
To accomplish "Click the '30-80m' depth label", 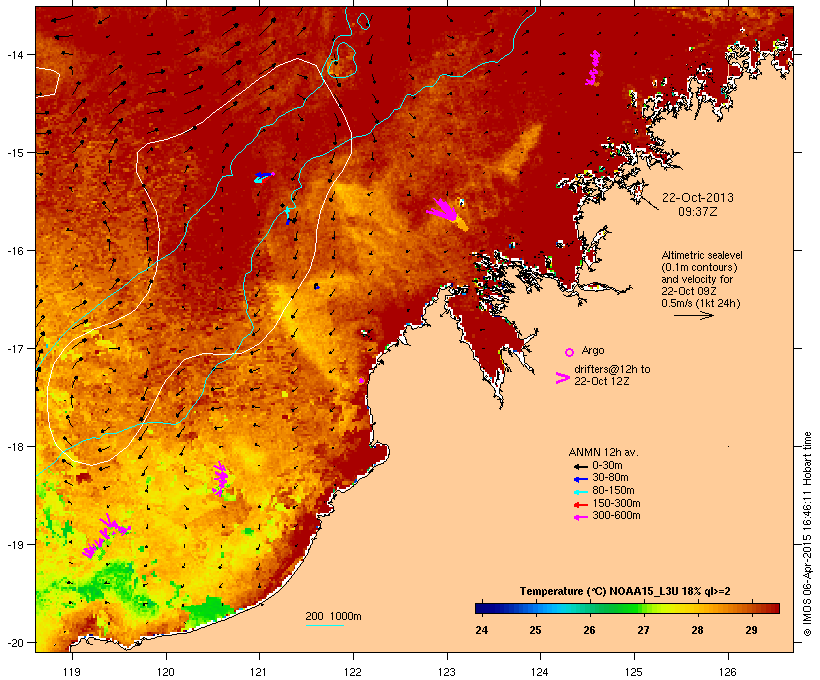I will coord(610,477).
